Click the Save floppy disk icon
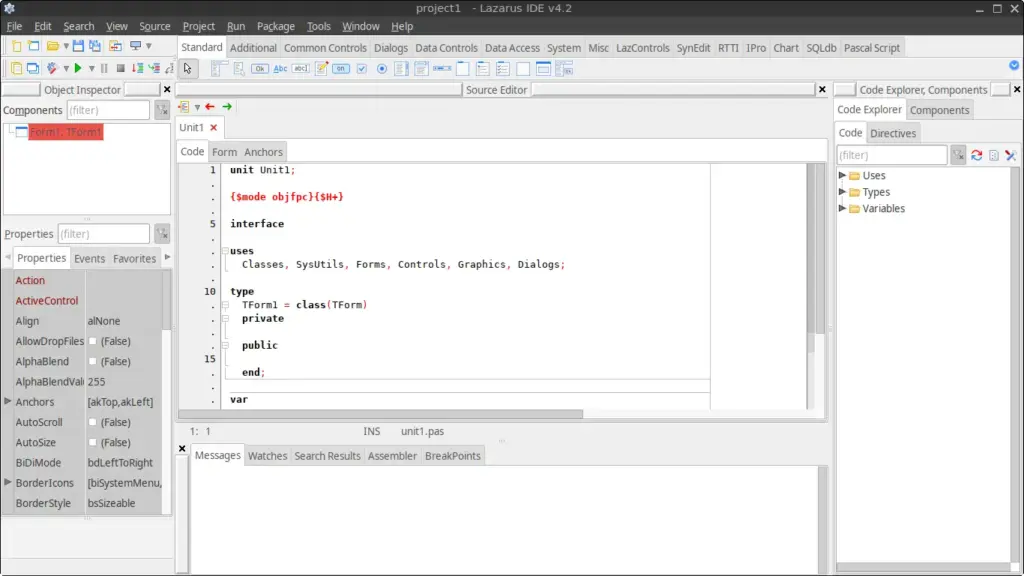The image size is (1024, 576). [x=78, y=46]
